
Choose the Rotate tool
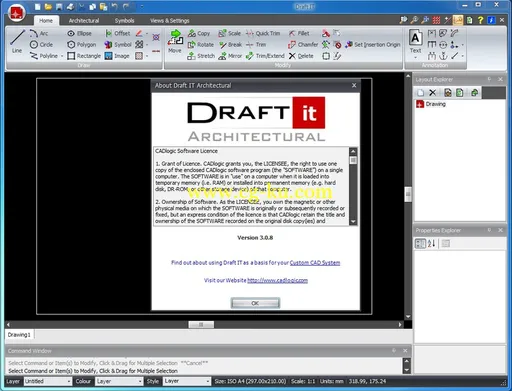(200, 44)
